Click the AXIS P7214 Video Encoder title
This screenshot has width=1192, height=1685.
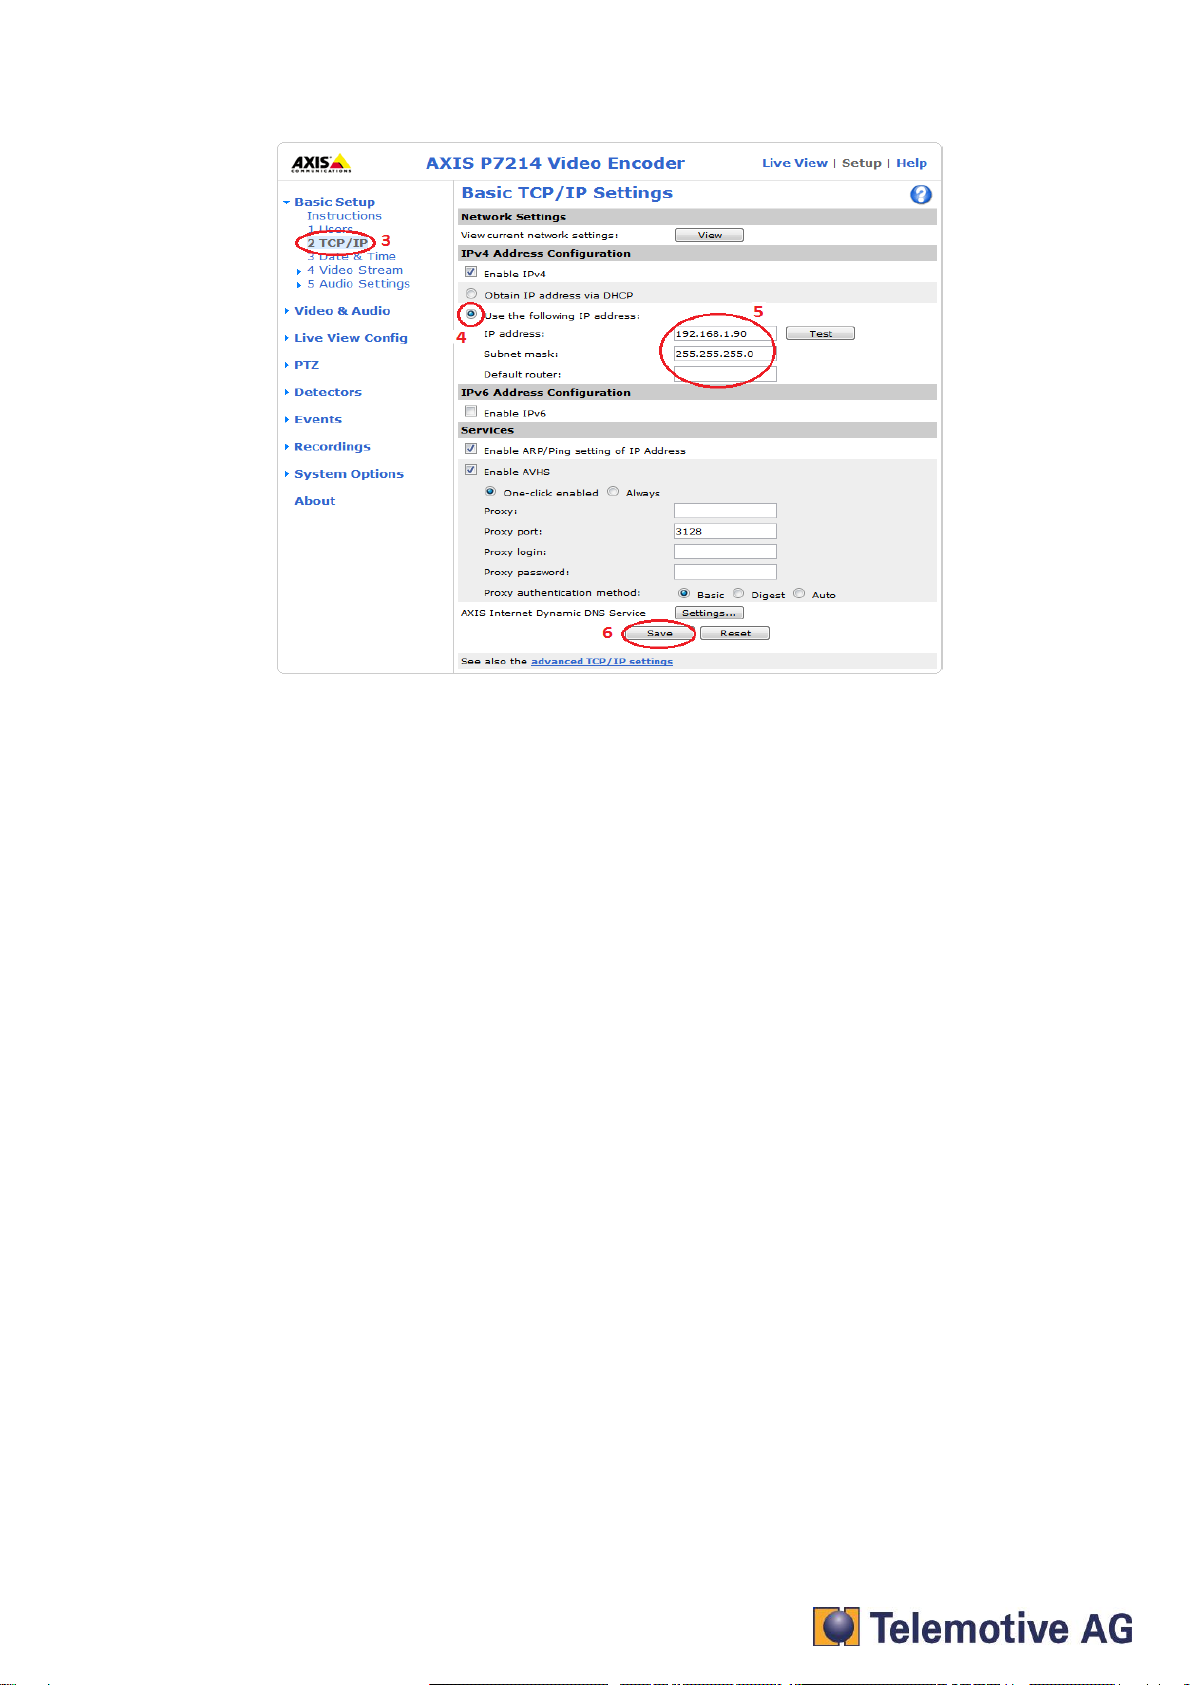click(x=555, y=163)
